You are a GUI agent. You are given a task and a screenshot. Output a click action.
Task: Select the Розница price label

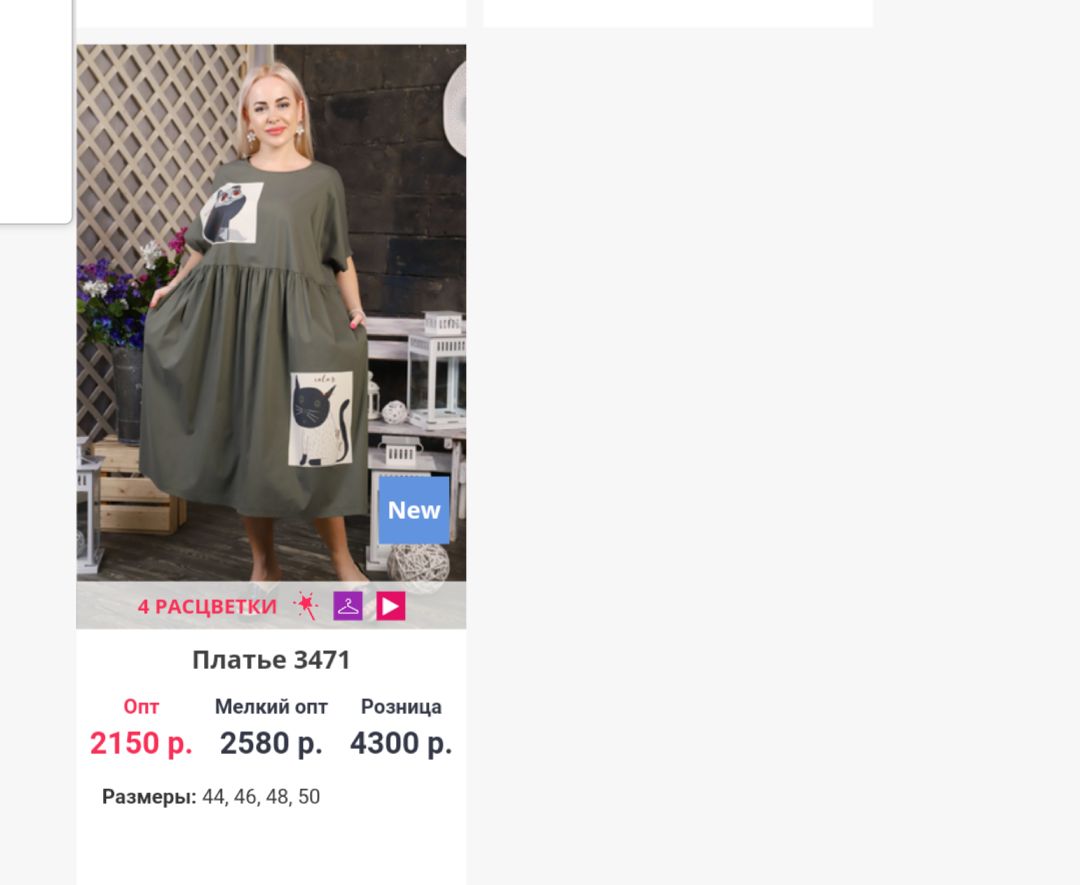(402, 707)
